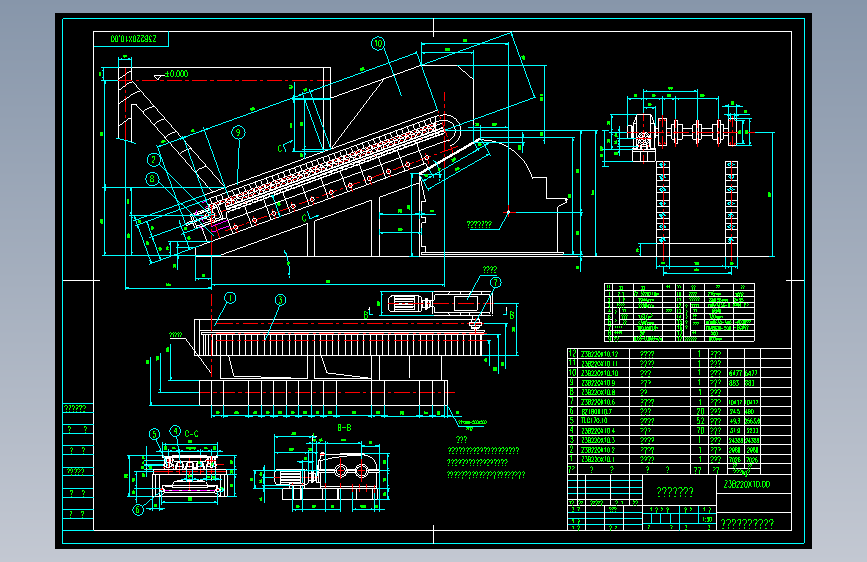Click balloon callout number 4
The image size is (867, 562).
175,431
